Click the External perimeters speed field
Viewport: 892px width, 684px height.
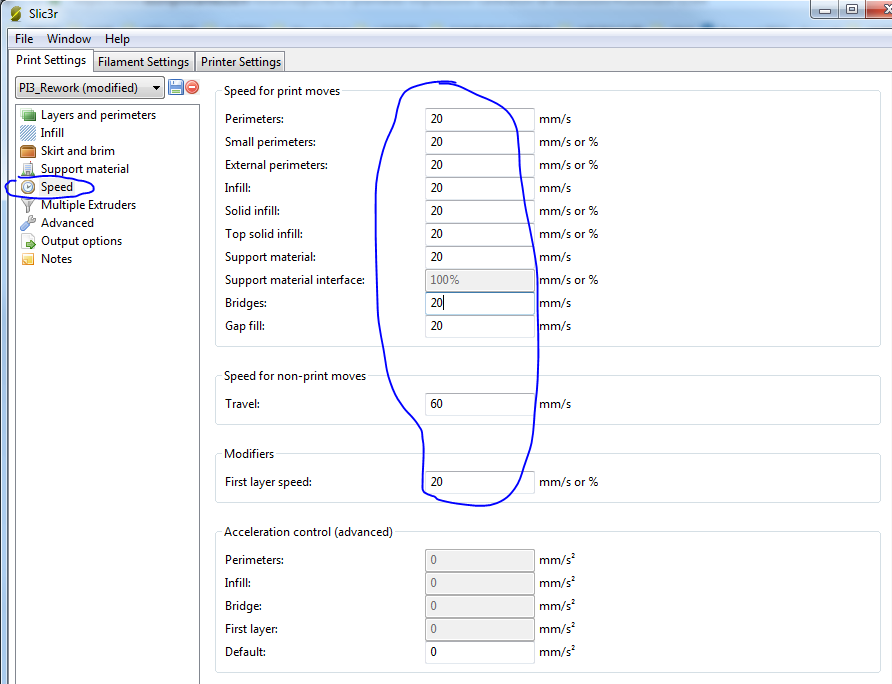point(480,165)
